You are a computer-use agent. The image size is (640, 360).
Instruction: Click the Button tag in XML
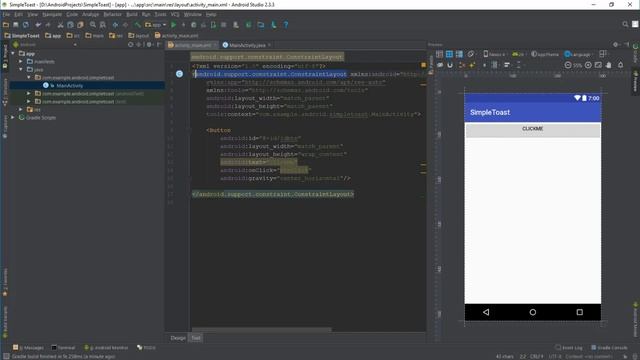coord(218,130)
